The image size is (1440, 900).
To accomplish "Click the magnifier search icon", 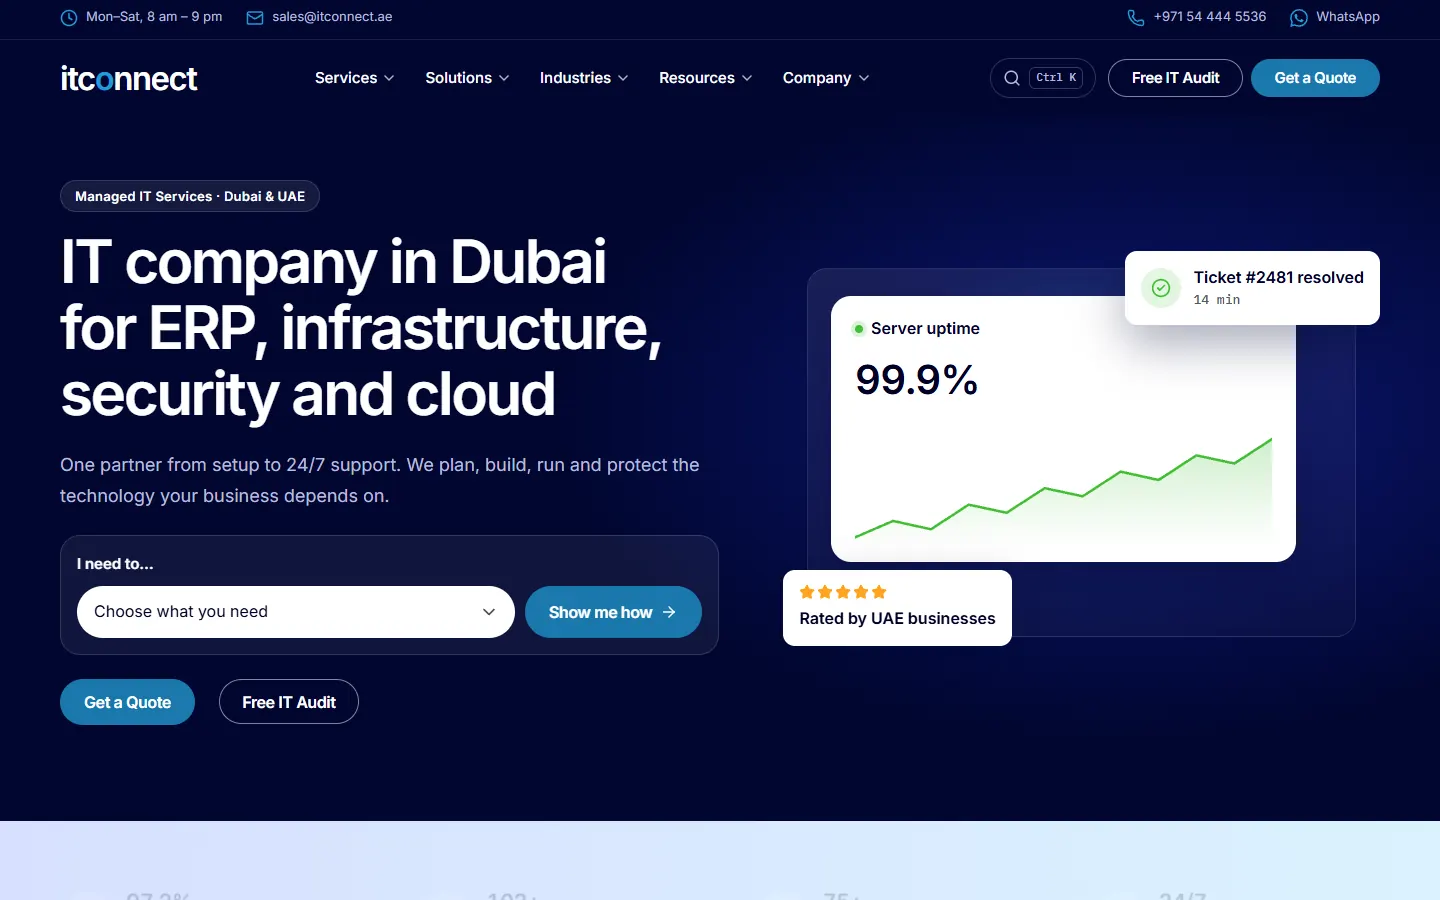I will coord(1012,78).
